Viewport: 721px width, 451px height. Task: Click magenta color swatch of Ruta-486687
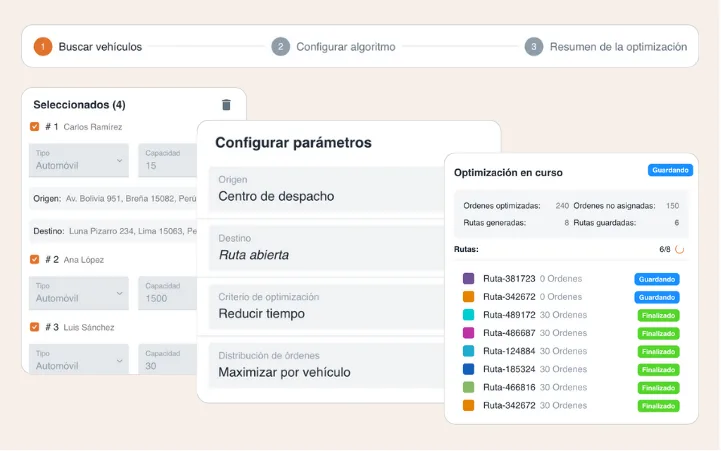(468, 333)
